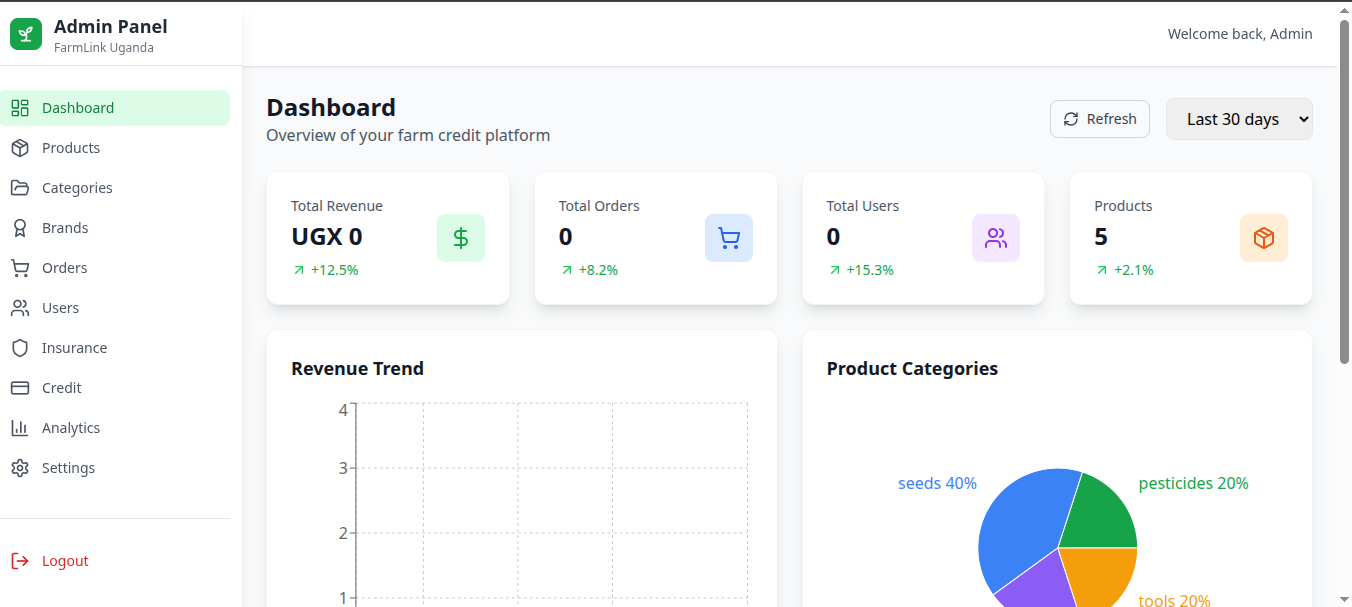The image size is (1352, 607).
Task: Click the Users people icon in sidebar
Action: click(x=20, y=308)
